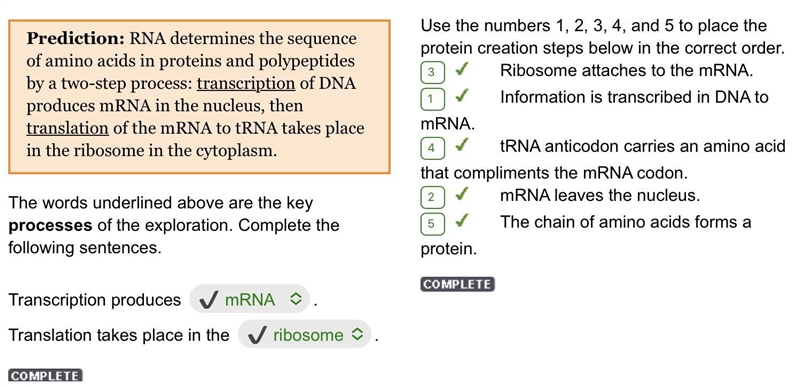Click the underlined word 'transcription'
Screen dimensions: 800x387
pyautogui.click(x=246, y=84)
